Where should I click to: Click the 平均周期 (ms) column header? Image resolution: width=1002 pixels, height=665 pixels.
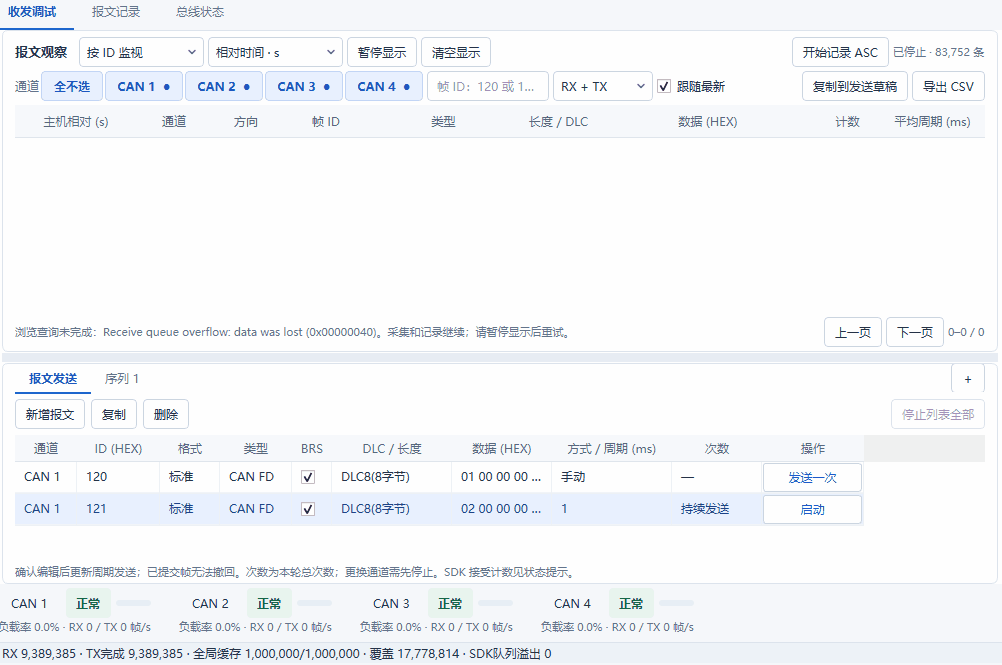tap(932, 121)
